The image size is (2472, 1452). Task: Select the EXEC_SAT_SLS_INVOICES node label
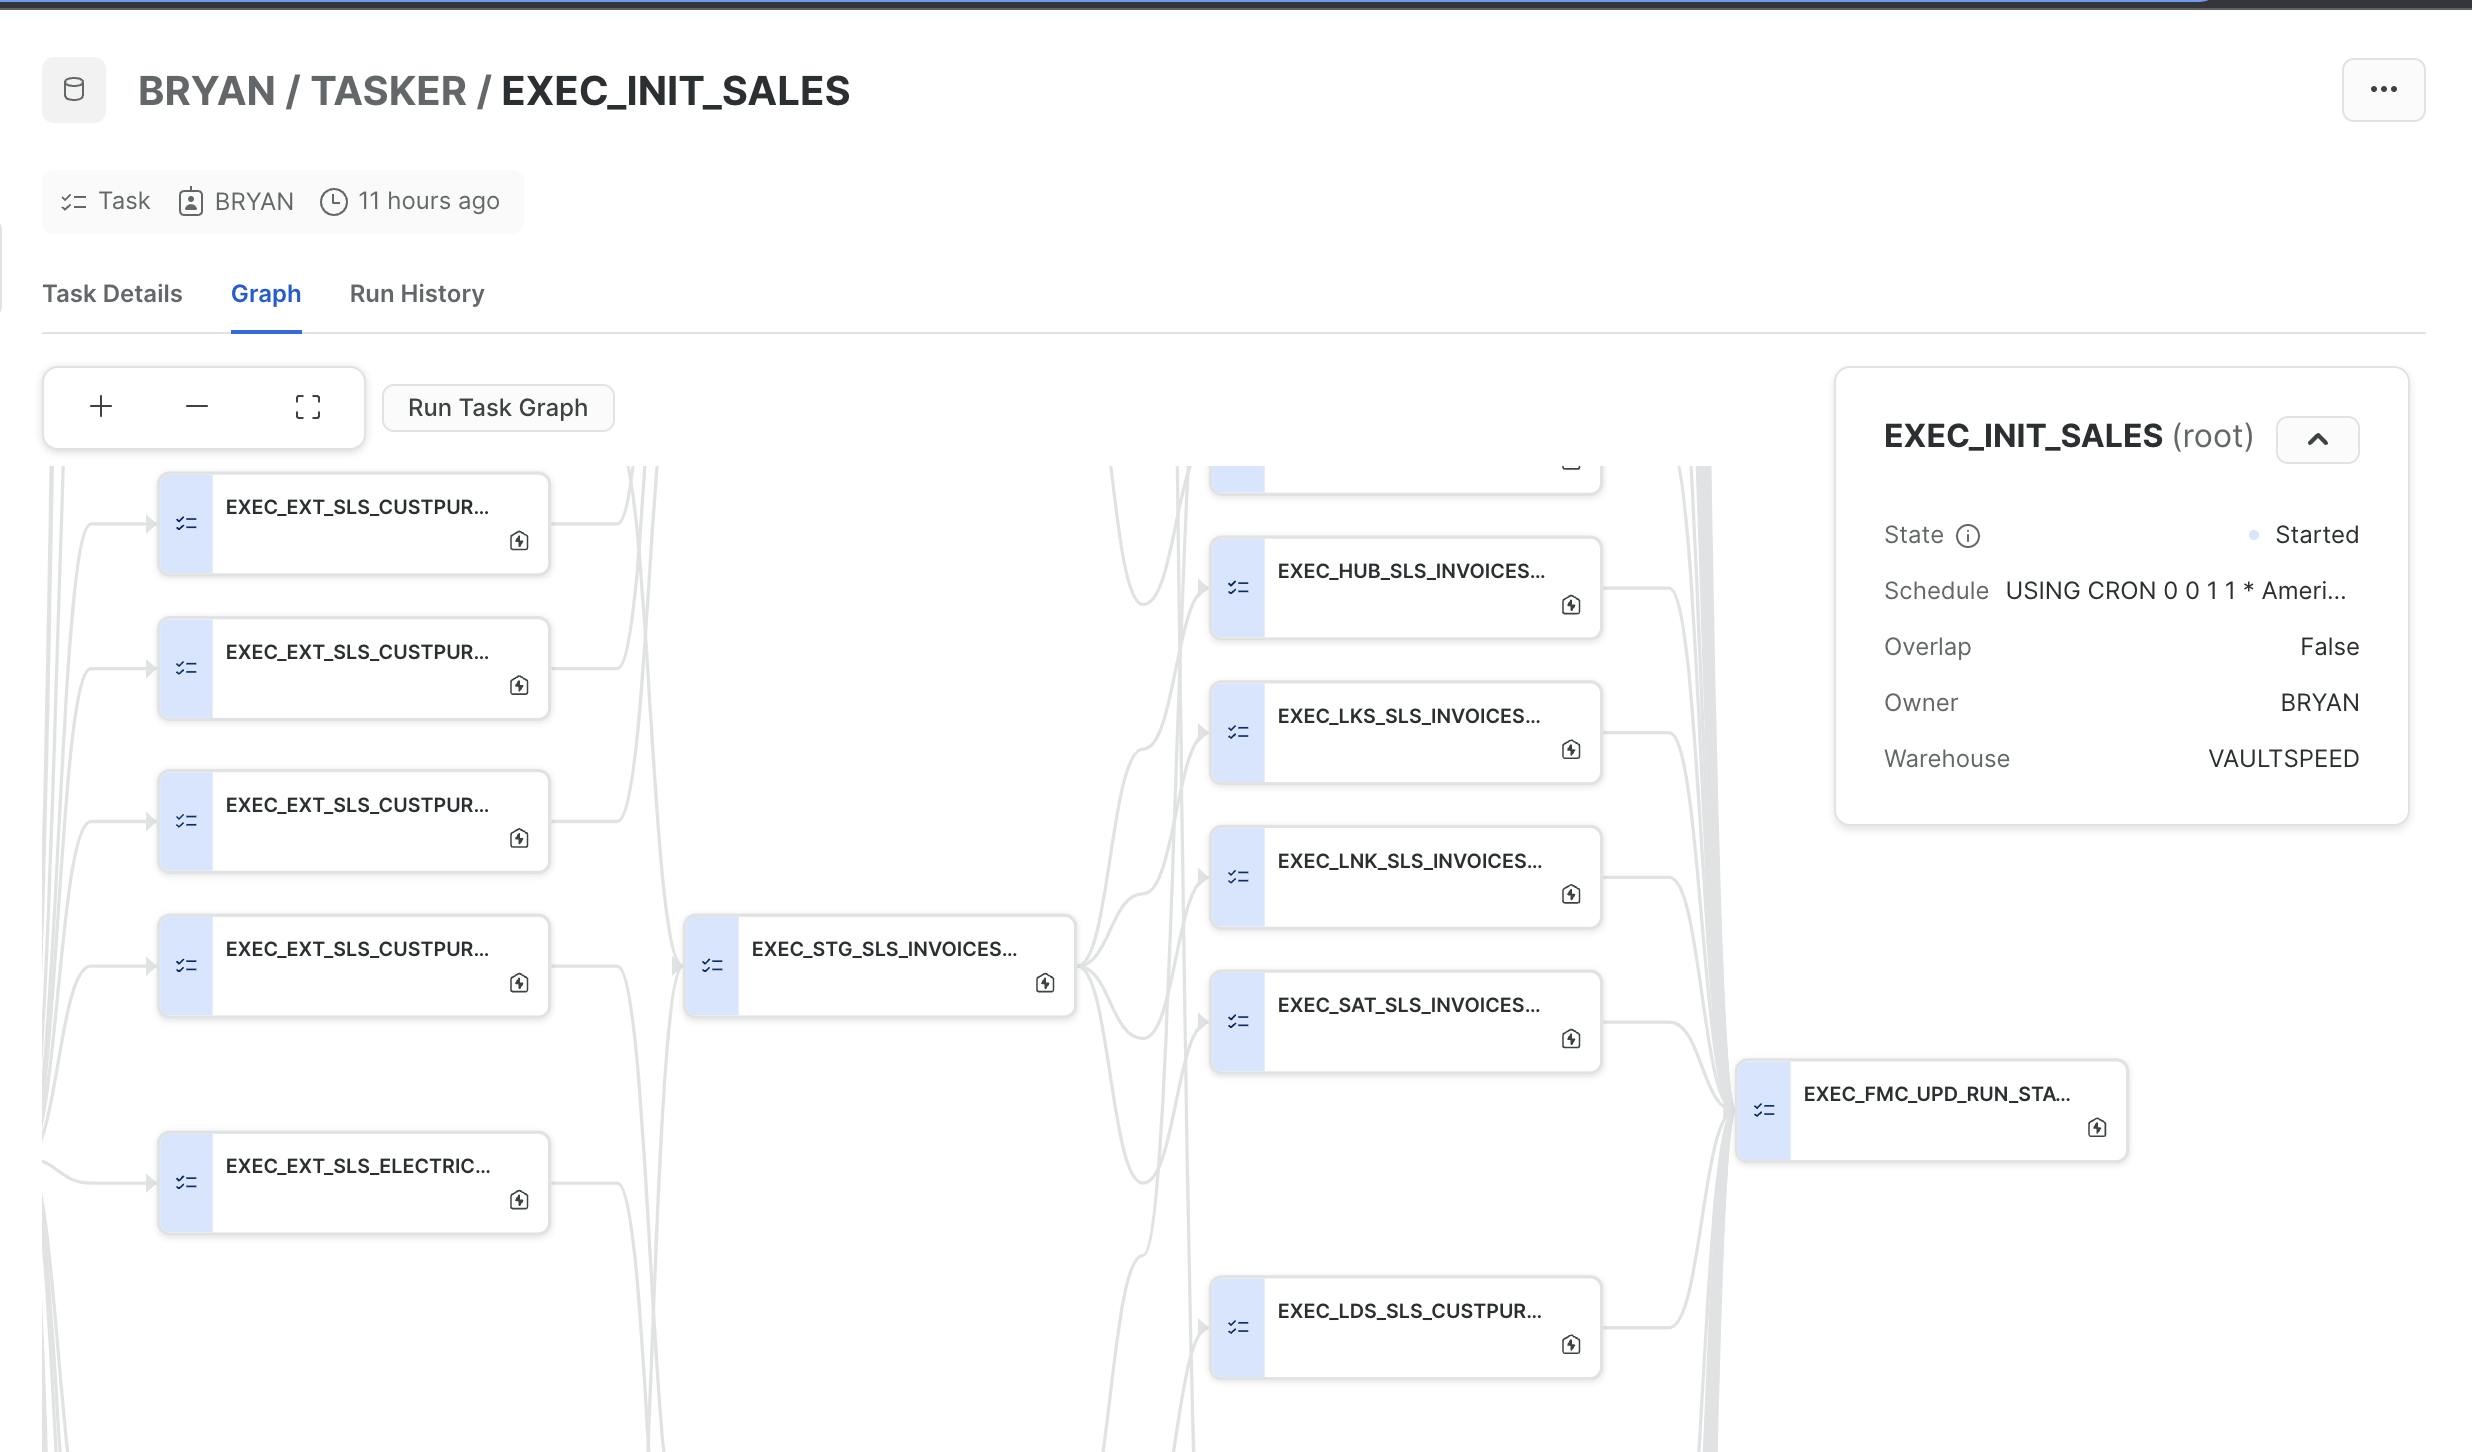pos(1409,1005)
